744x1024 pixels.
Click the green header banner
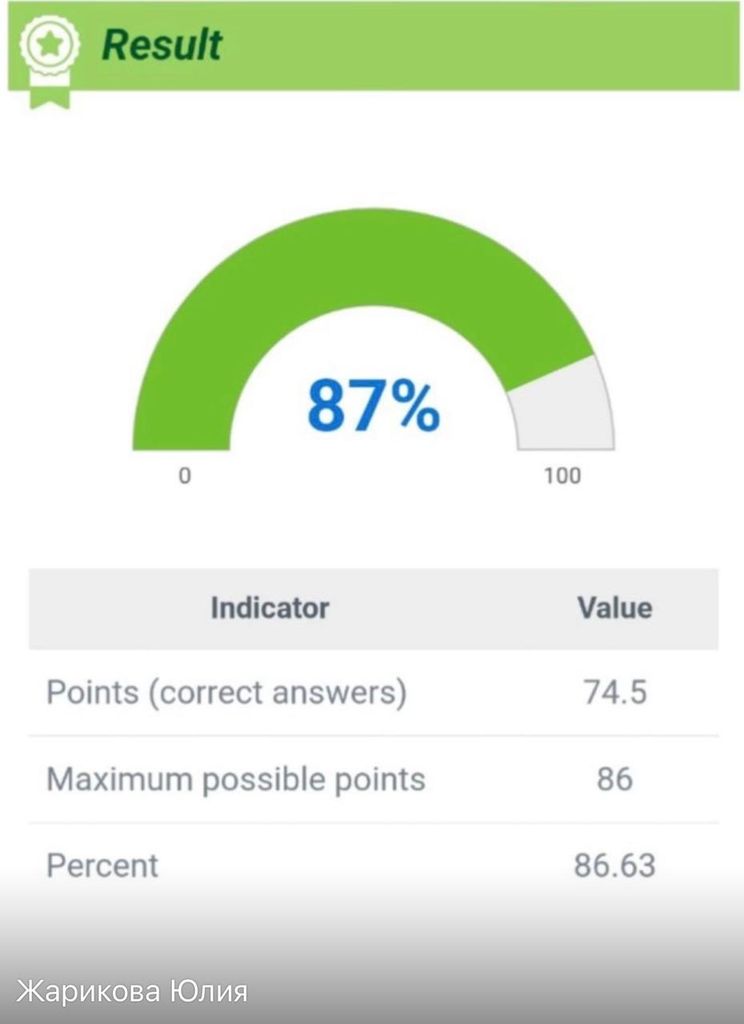(480, 46)
